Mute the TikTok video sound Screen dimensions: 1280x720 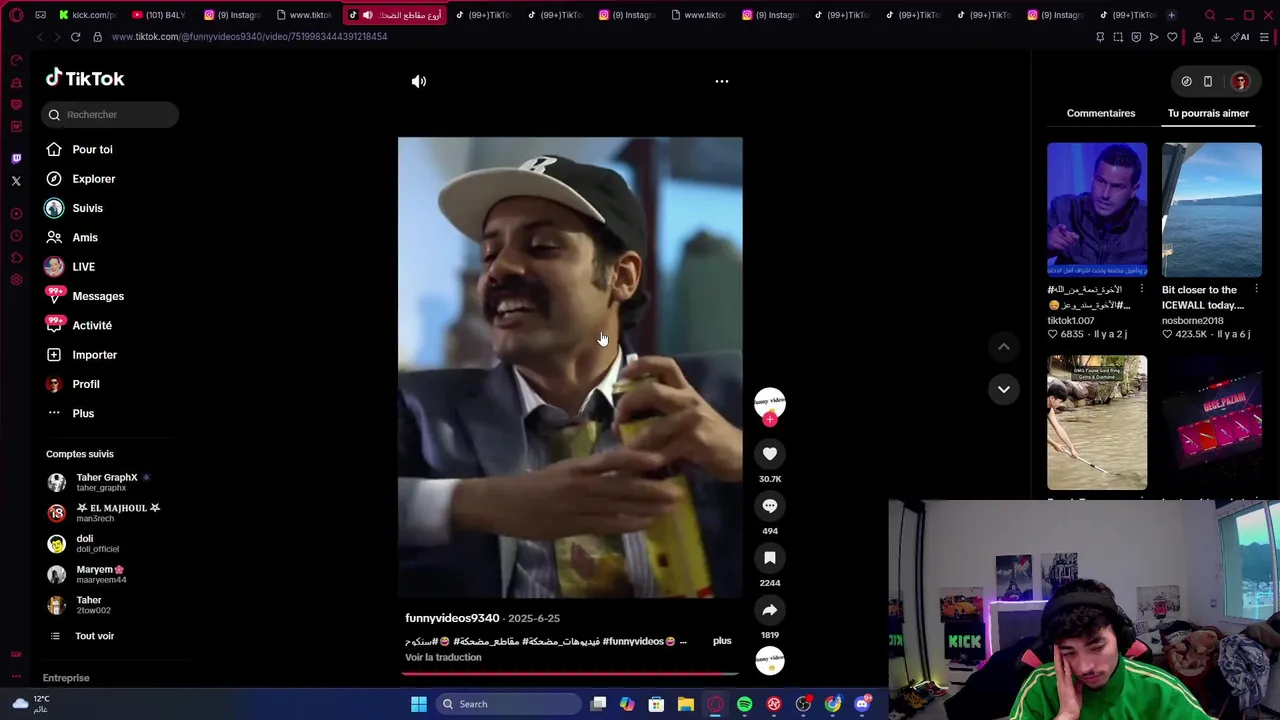[x=419, y=81]
